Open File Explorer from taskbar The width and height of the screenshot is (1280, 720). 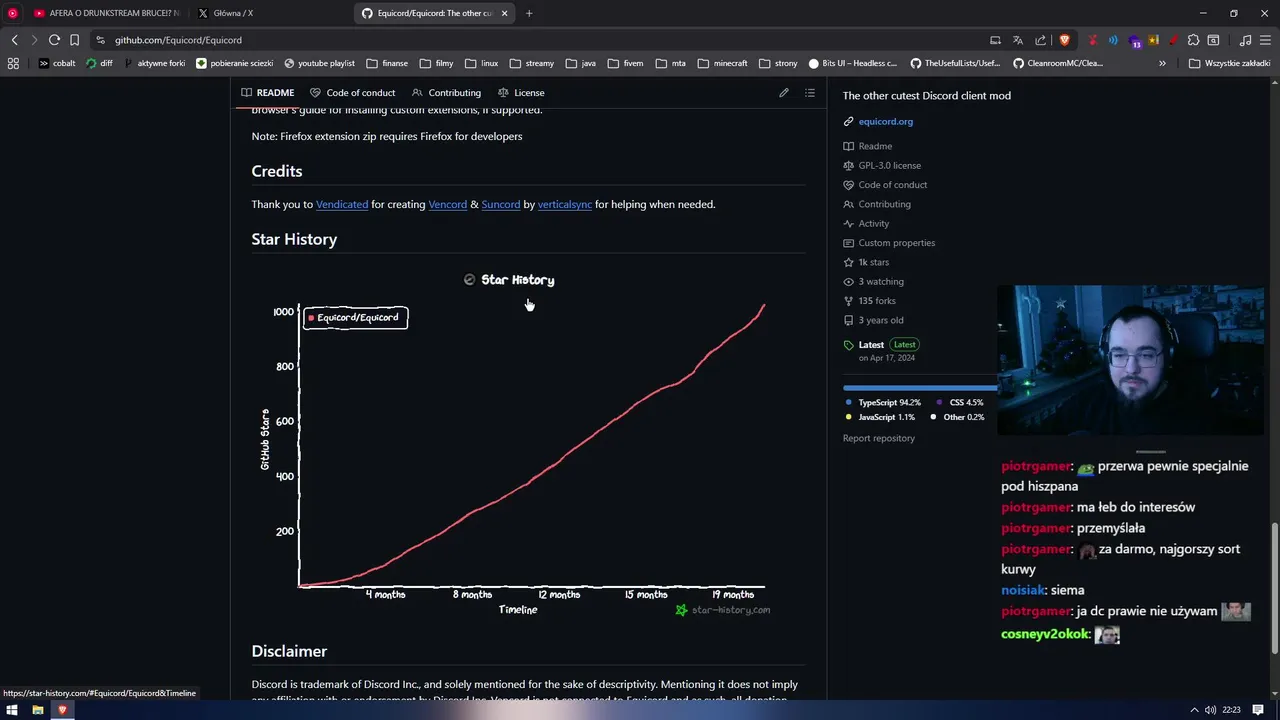pyautogui.click(x=37, y=710)
